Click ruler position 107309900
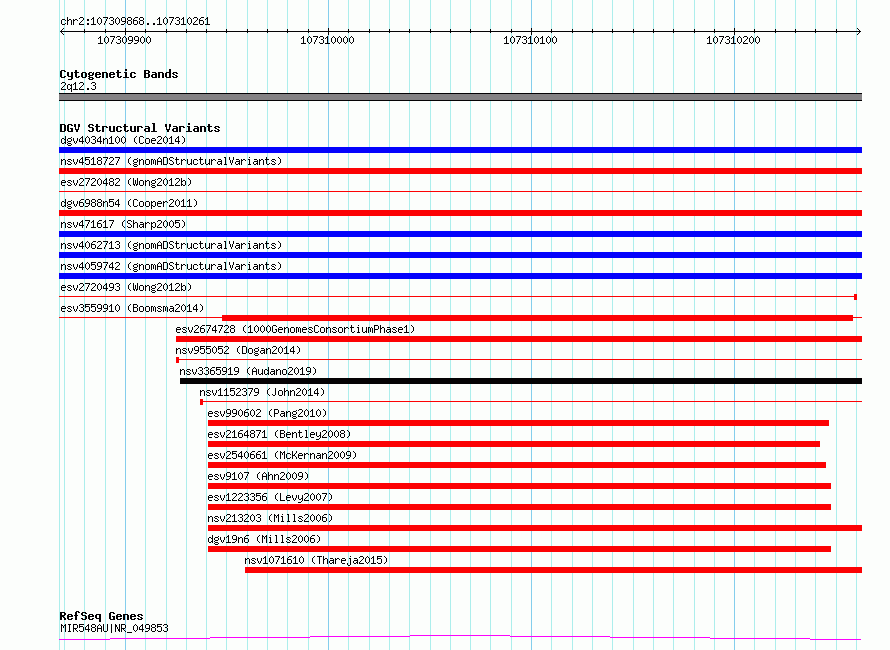The height and width of the screenshot is (650, 890). point(124,40)
